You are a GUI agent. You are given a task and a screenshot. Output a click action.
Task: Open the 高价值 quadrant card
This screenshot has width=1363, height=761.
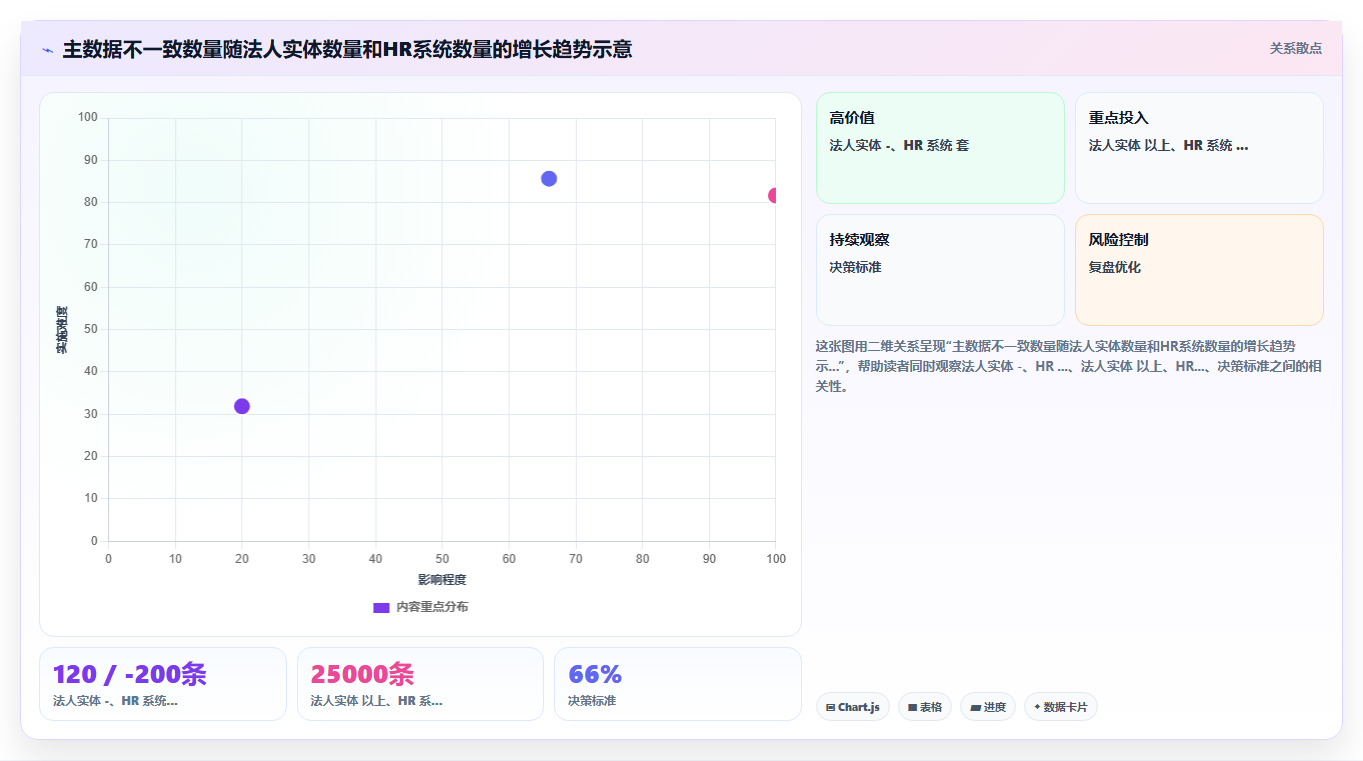click(940, 148)
